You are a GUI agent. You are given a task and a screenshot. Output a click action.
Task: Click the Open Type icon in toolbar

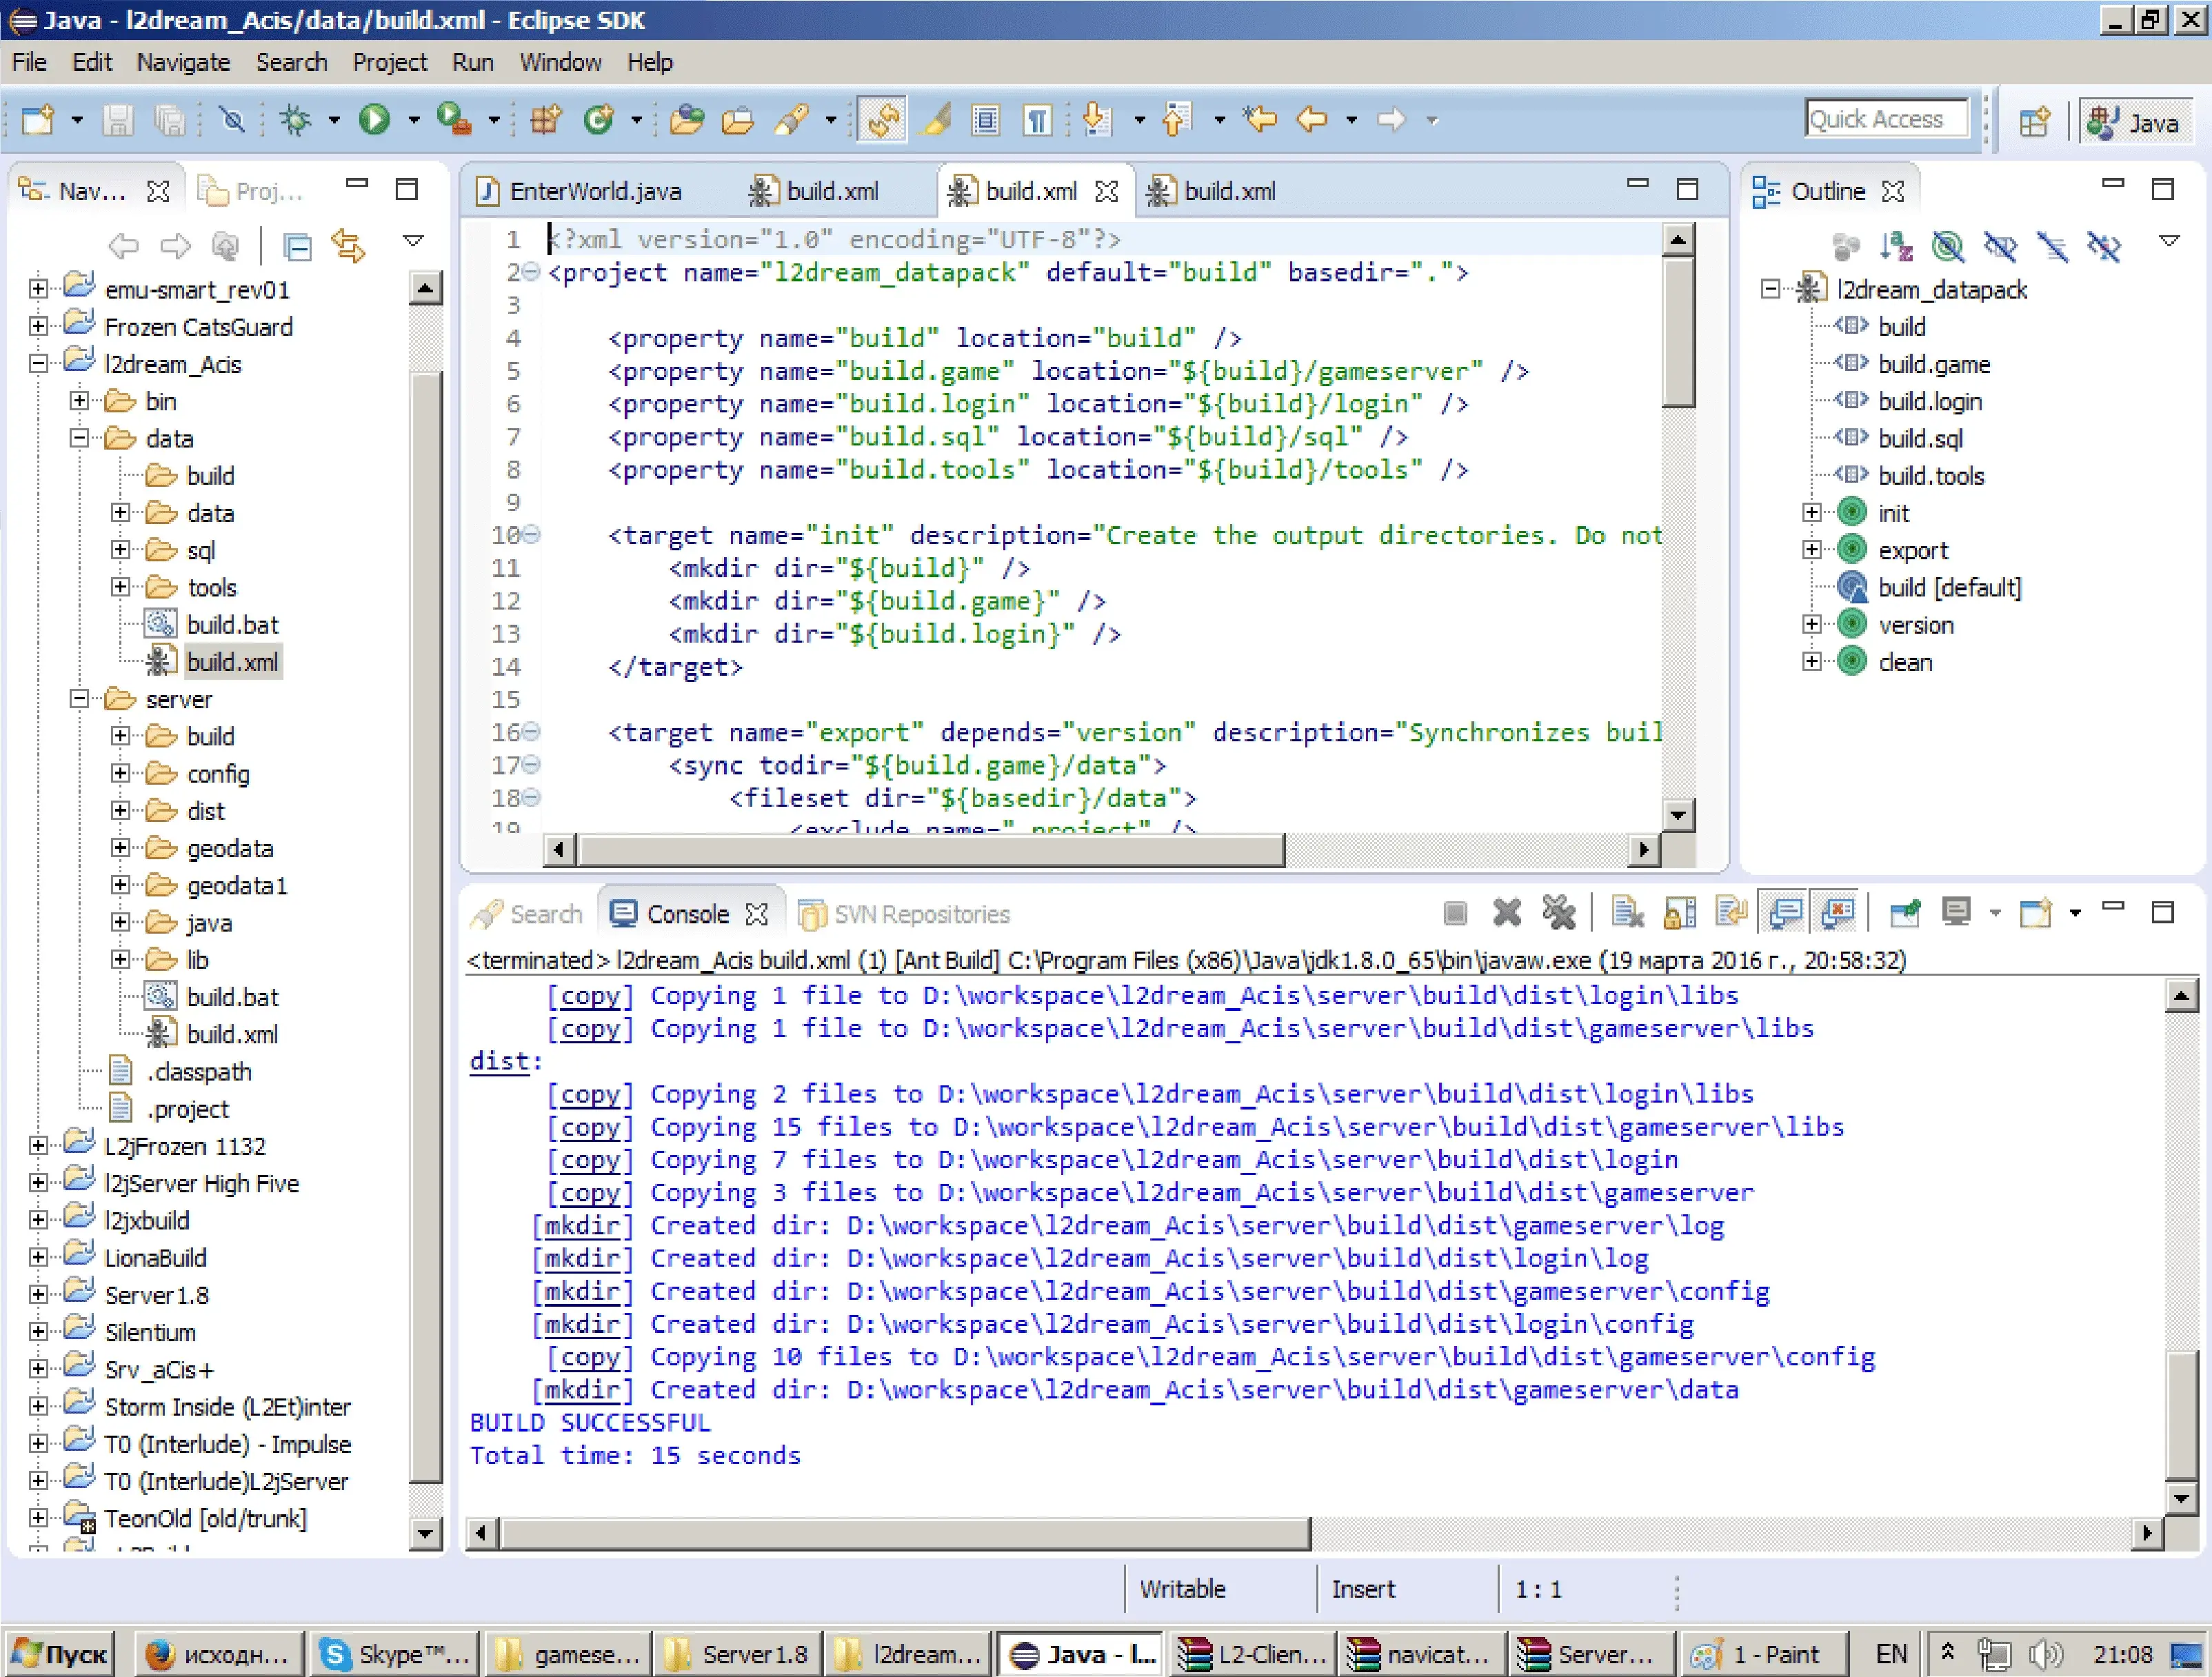[686, 120]
